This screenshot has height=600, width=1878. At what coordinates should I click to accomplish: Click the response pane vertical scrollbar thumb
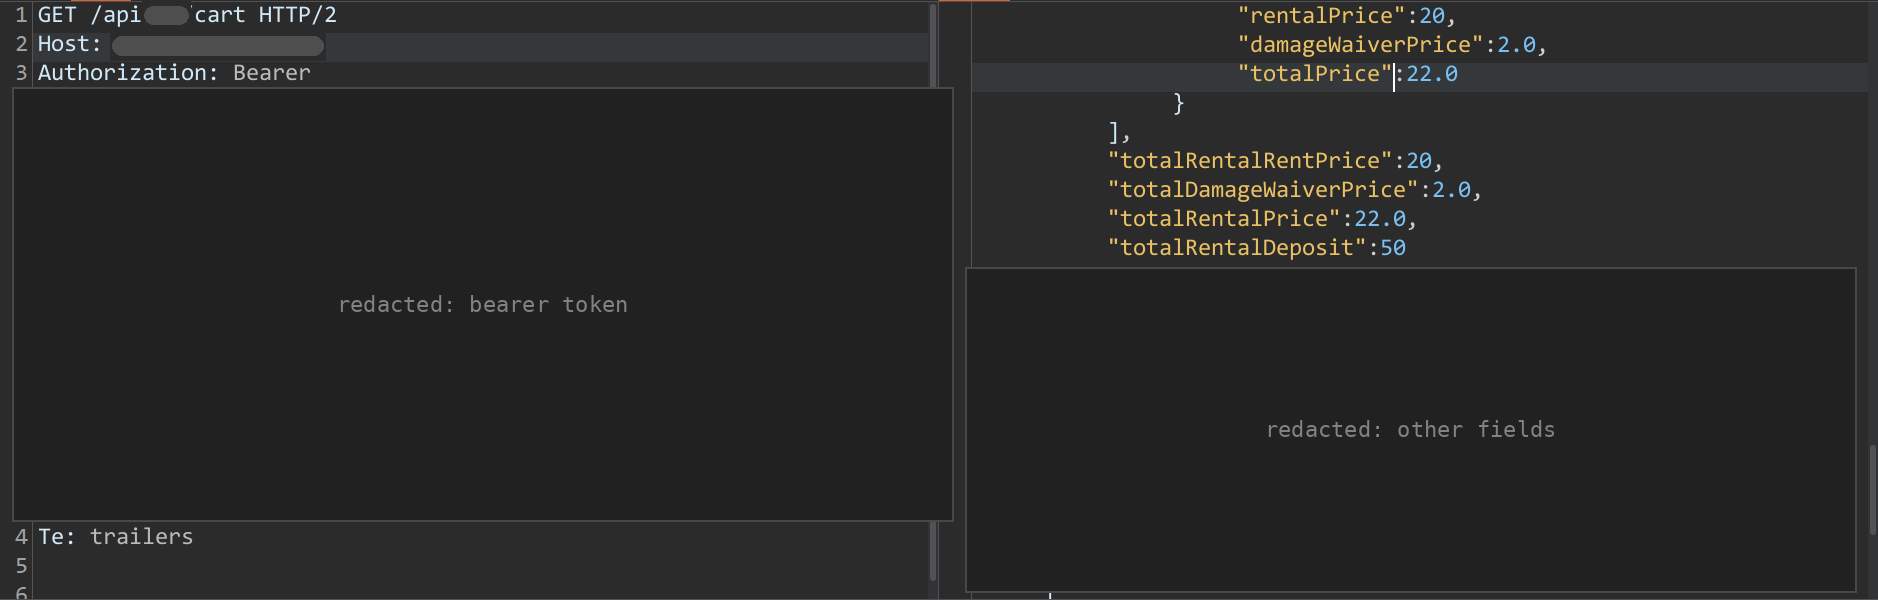coord(1873,490)
